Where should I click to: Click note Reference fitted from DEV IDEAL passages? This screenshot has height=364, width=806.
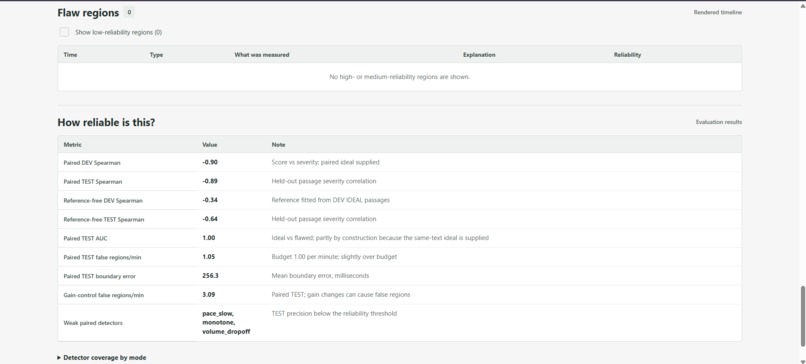pyautogui.click(x=331, y=200)
